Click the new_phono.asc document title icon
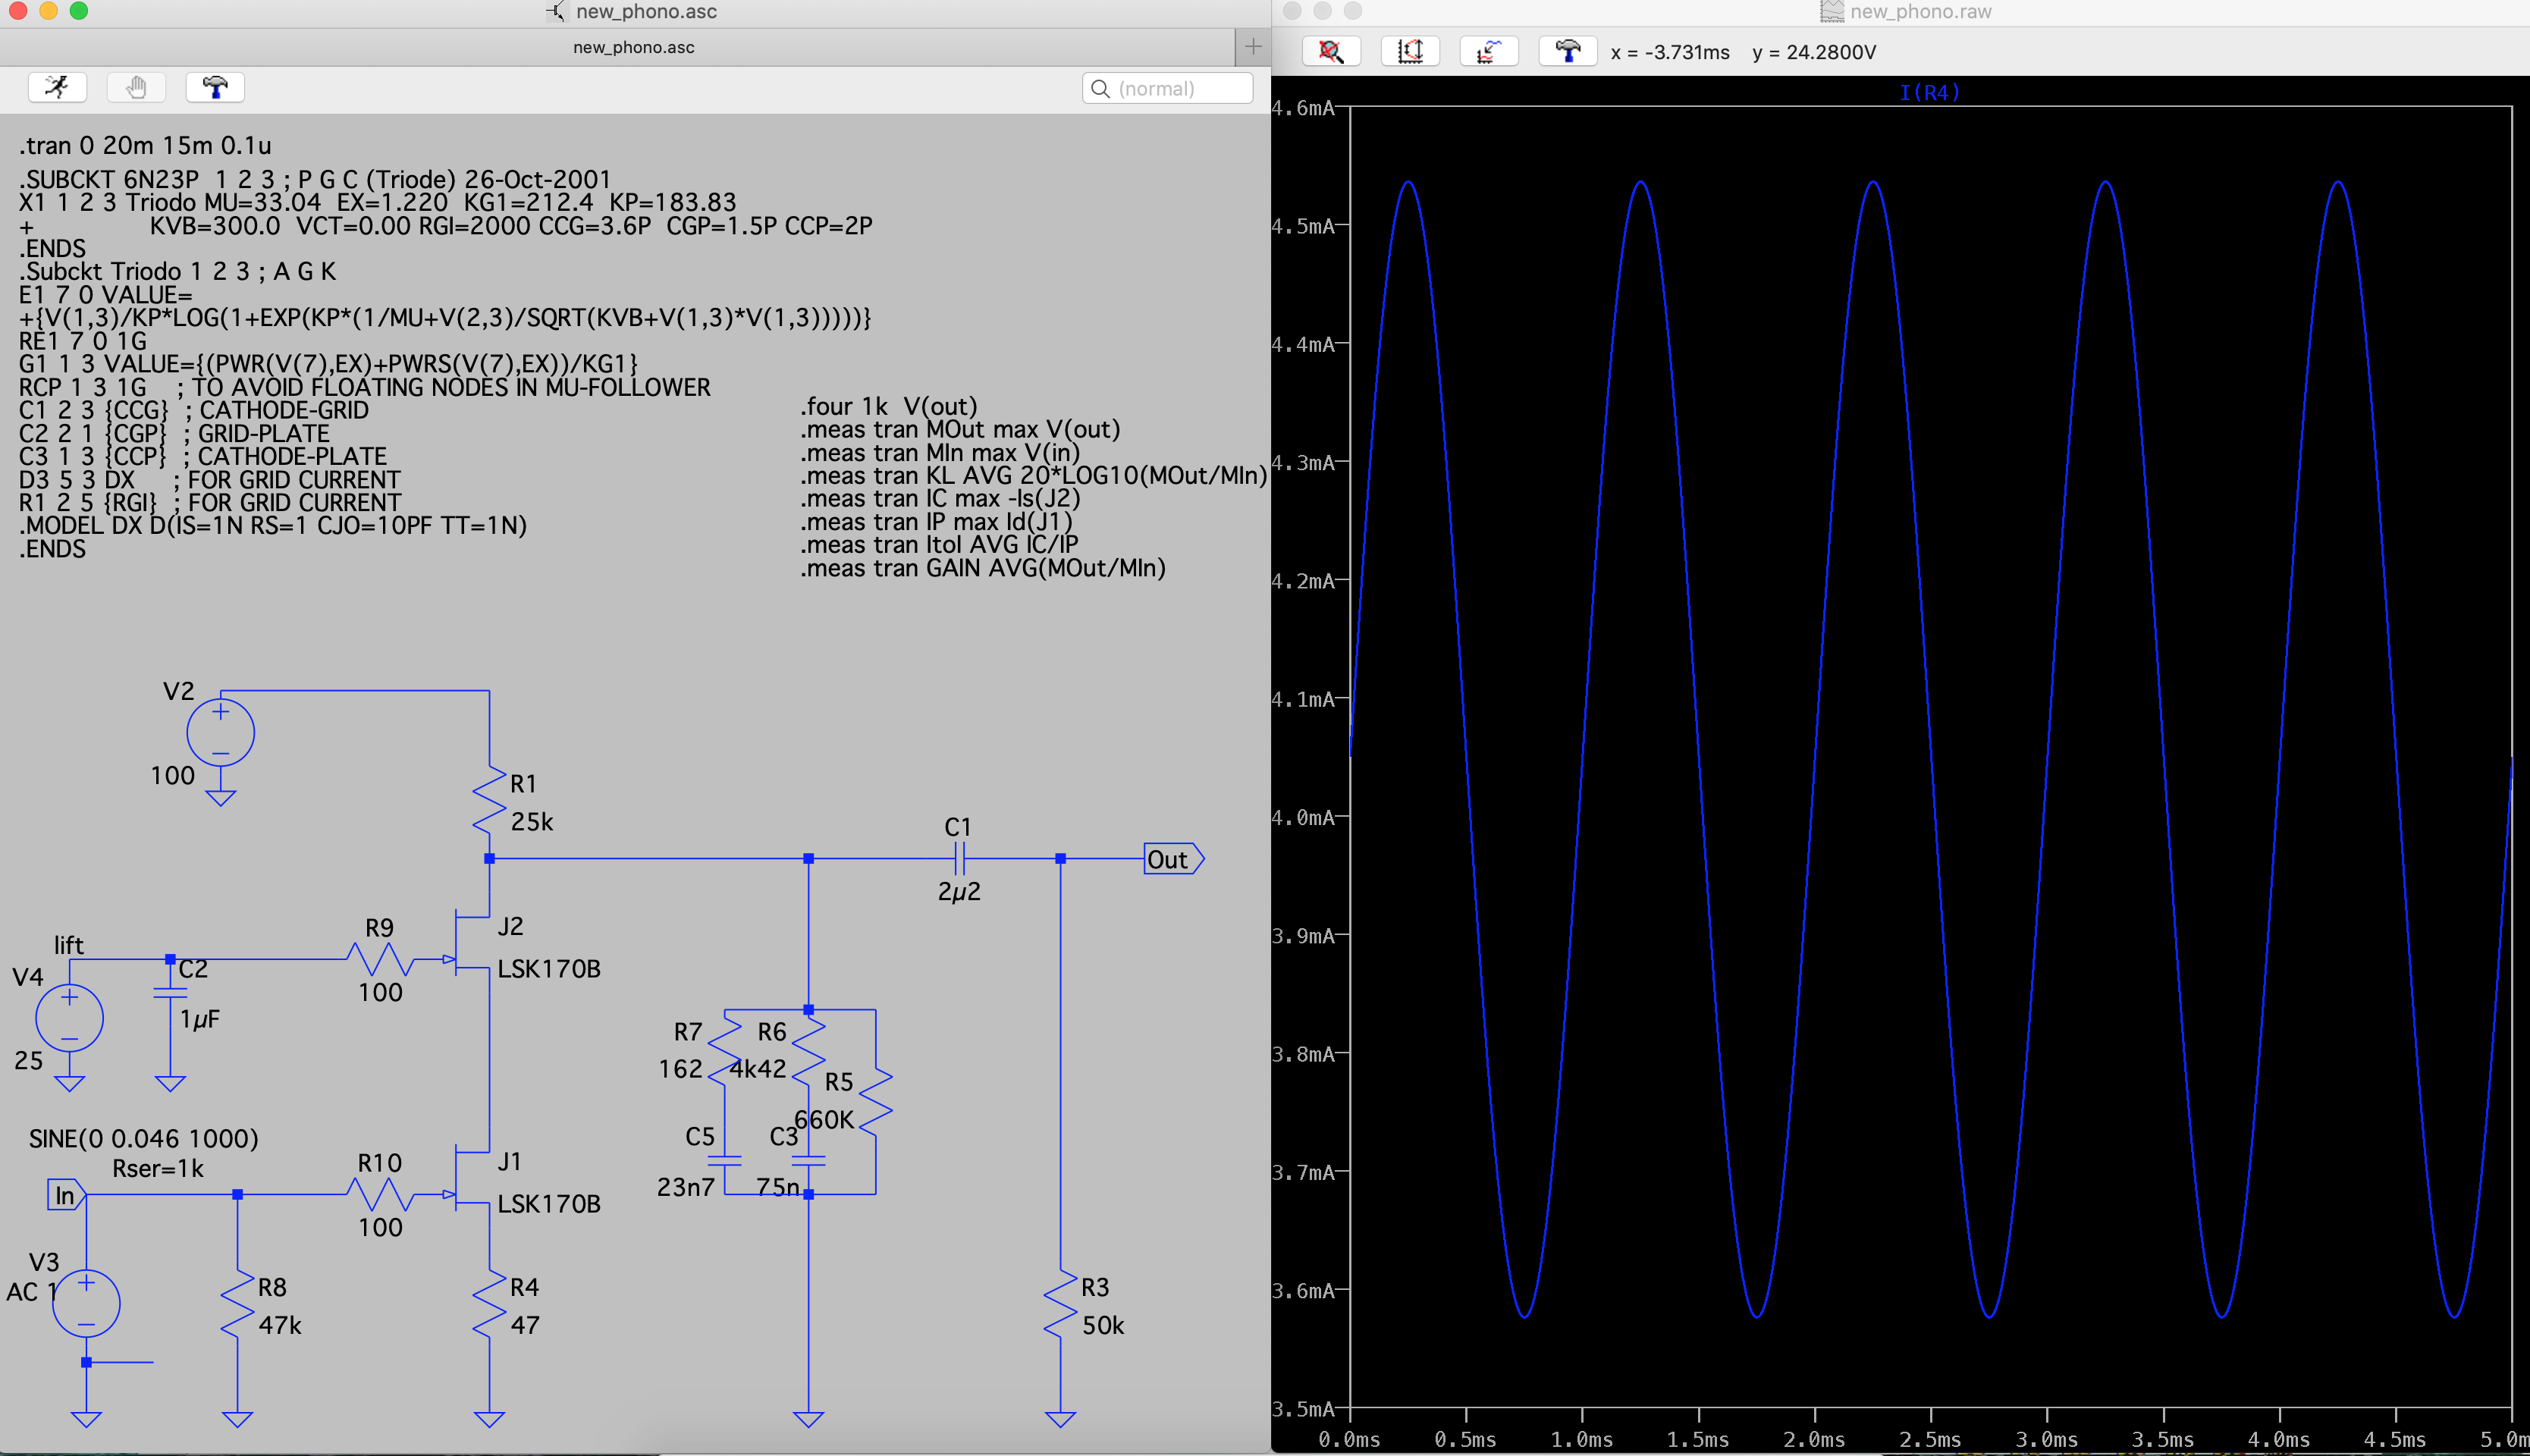This screenshot has height=1456, width=2530. click(556, 12)
